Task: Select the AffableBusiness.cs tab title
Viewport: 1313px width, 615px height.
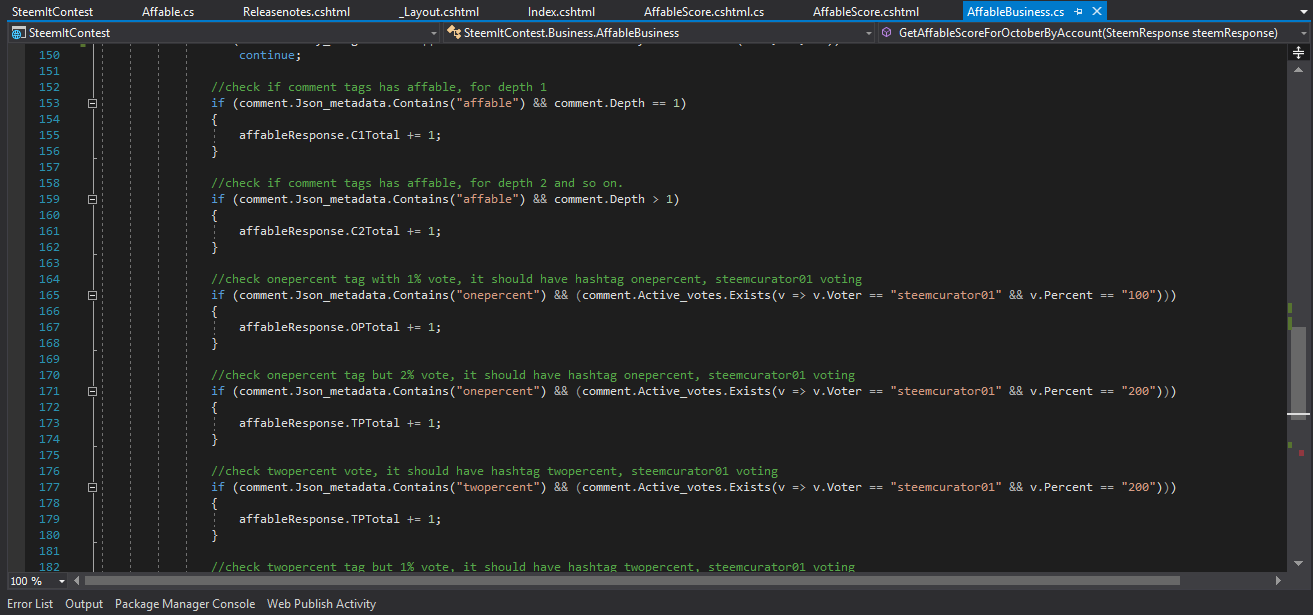Action: point(1015,12)
